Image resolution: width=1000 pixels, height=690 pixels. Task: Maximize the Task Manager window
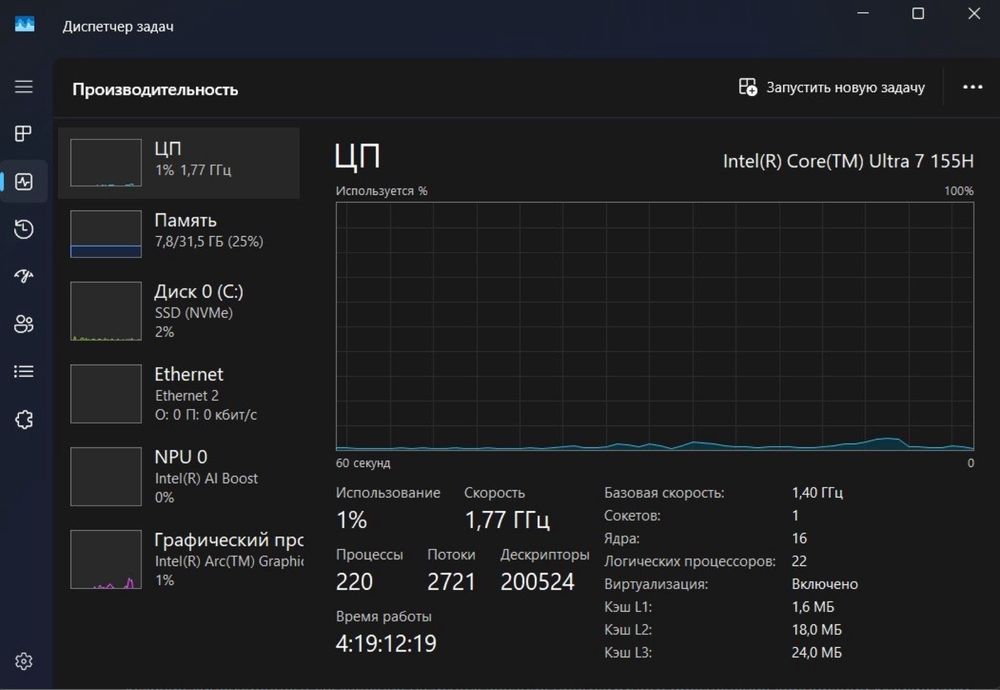point(918,13)
